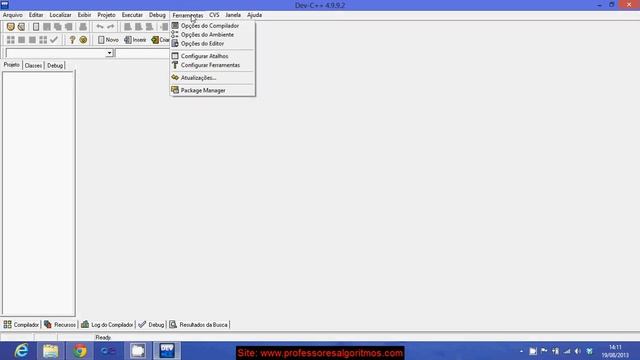Click the Ready status bar text
Viewport: 640px width, 360px height.
103,338
